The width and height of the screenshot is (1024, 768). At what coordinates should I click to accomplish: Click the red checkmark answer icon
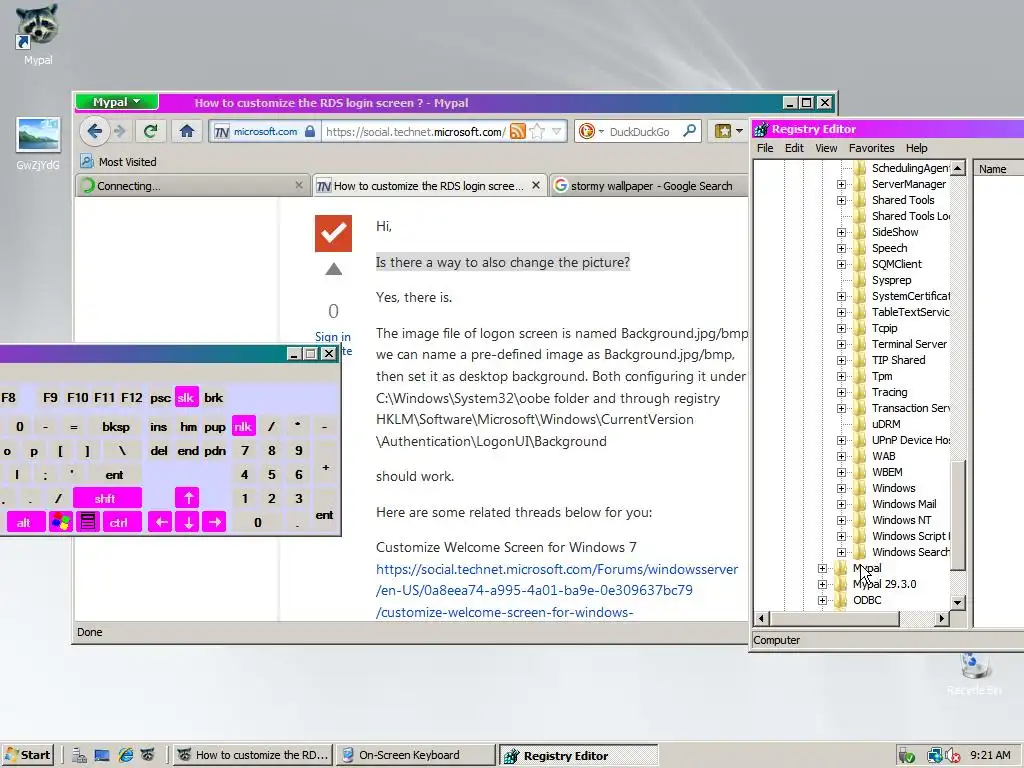tap(333, 233)
